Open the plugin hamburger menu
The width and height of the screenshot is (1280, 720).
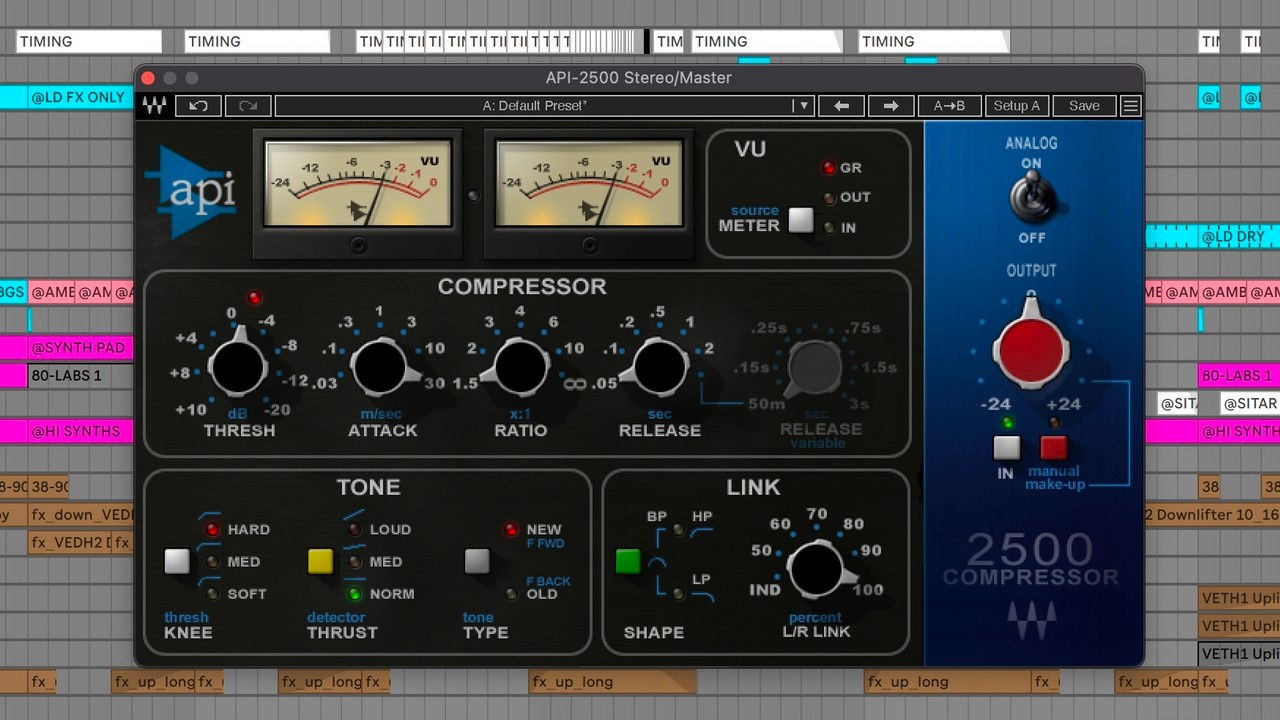click(x=1131, y=106)
